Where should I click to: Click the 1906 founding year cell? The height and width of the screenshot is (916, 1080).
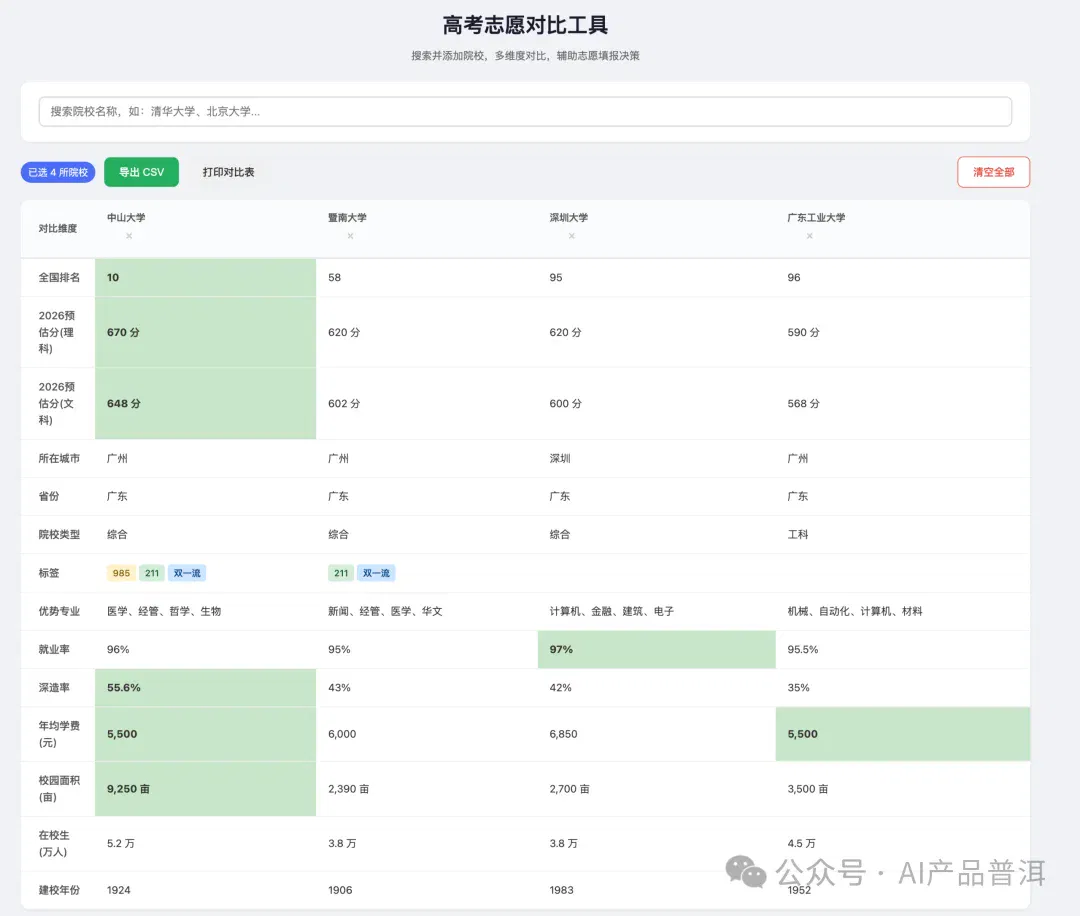(426, 890)
